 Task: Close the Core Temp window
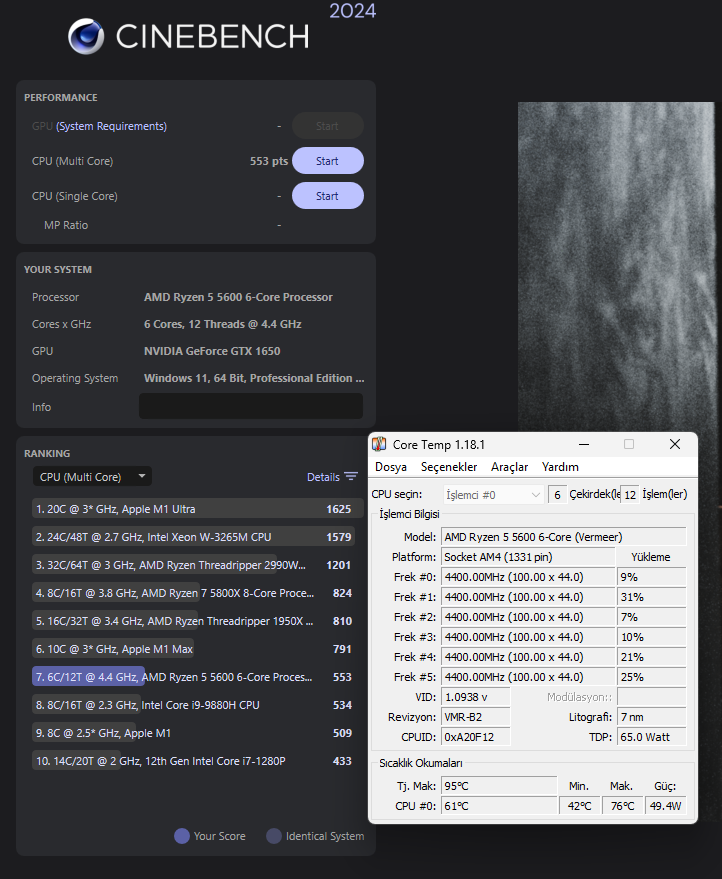tap(675, 445)
